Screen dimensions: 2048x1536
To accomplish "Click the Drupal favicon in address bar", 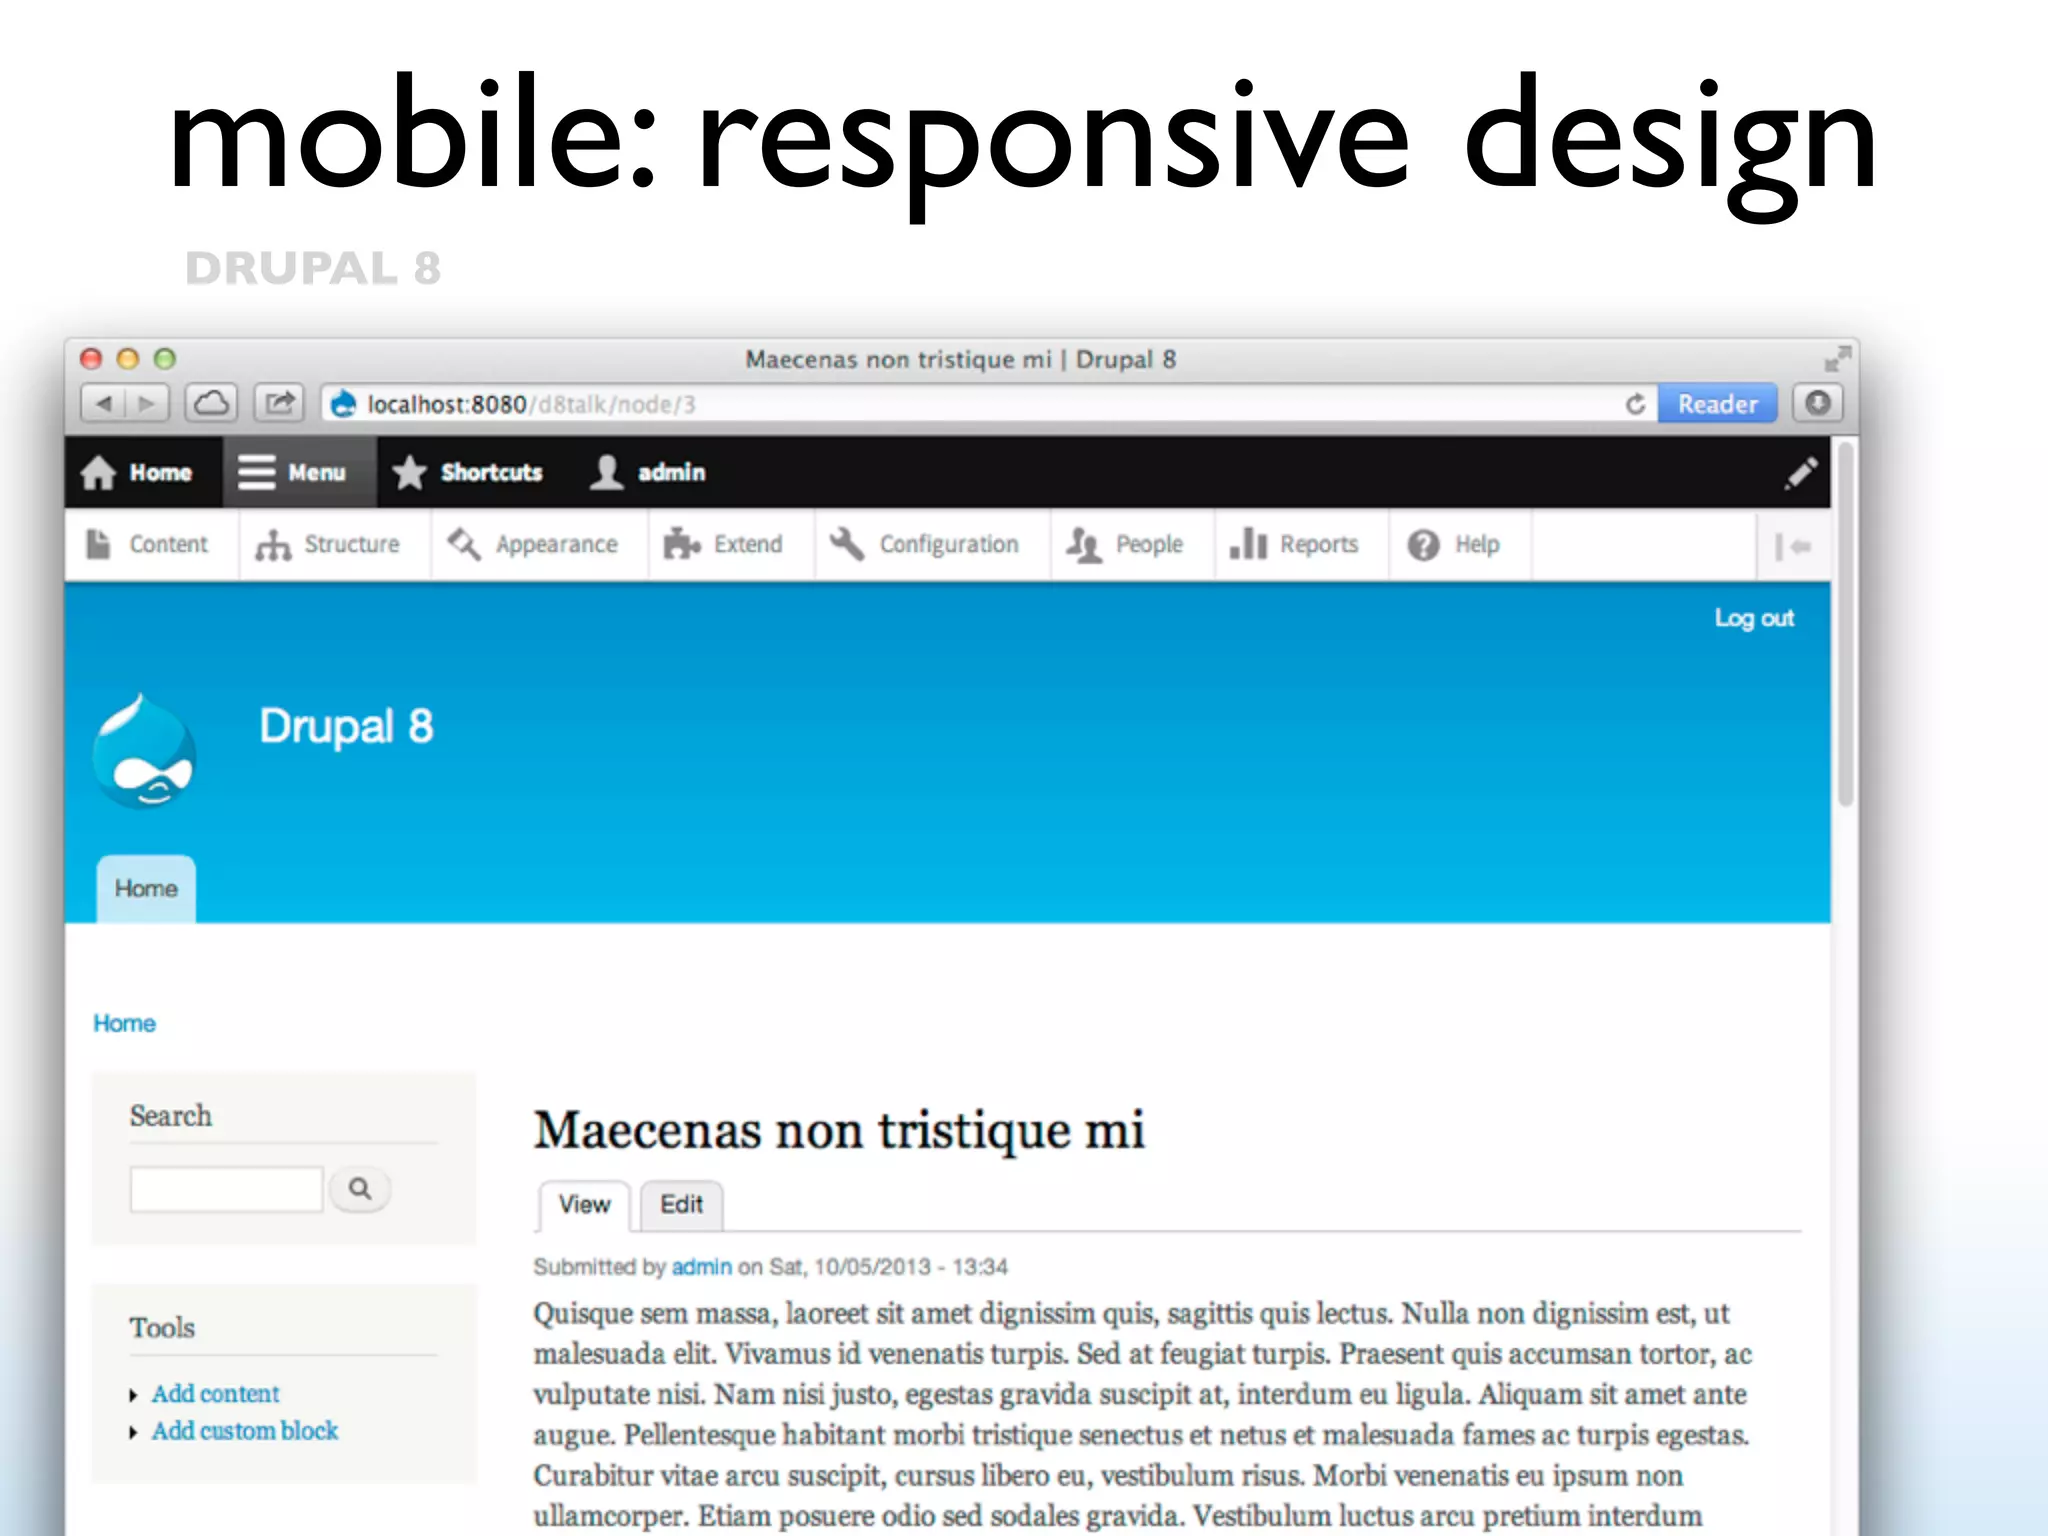I will click(343, 404).
